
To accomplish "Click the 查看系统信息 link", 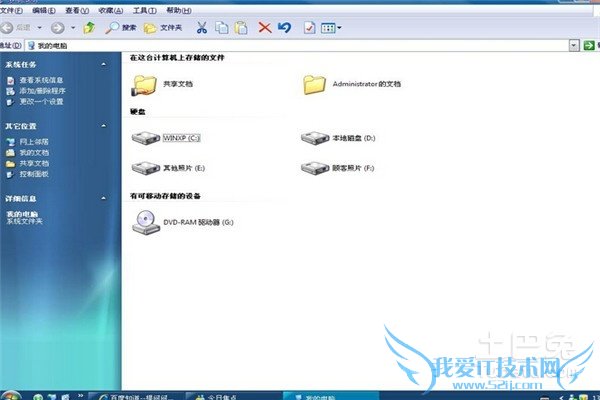I will click(x=41, y=80).
